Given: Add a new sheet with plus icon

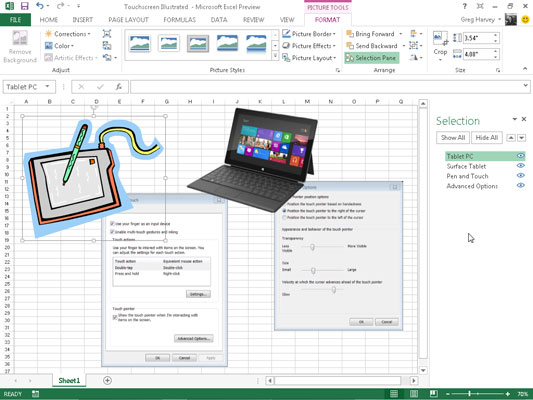Looking at the screenshot, I should [107, 380].
